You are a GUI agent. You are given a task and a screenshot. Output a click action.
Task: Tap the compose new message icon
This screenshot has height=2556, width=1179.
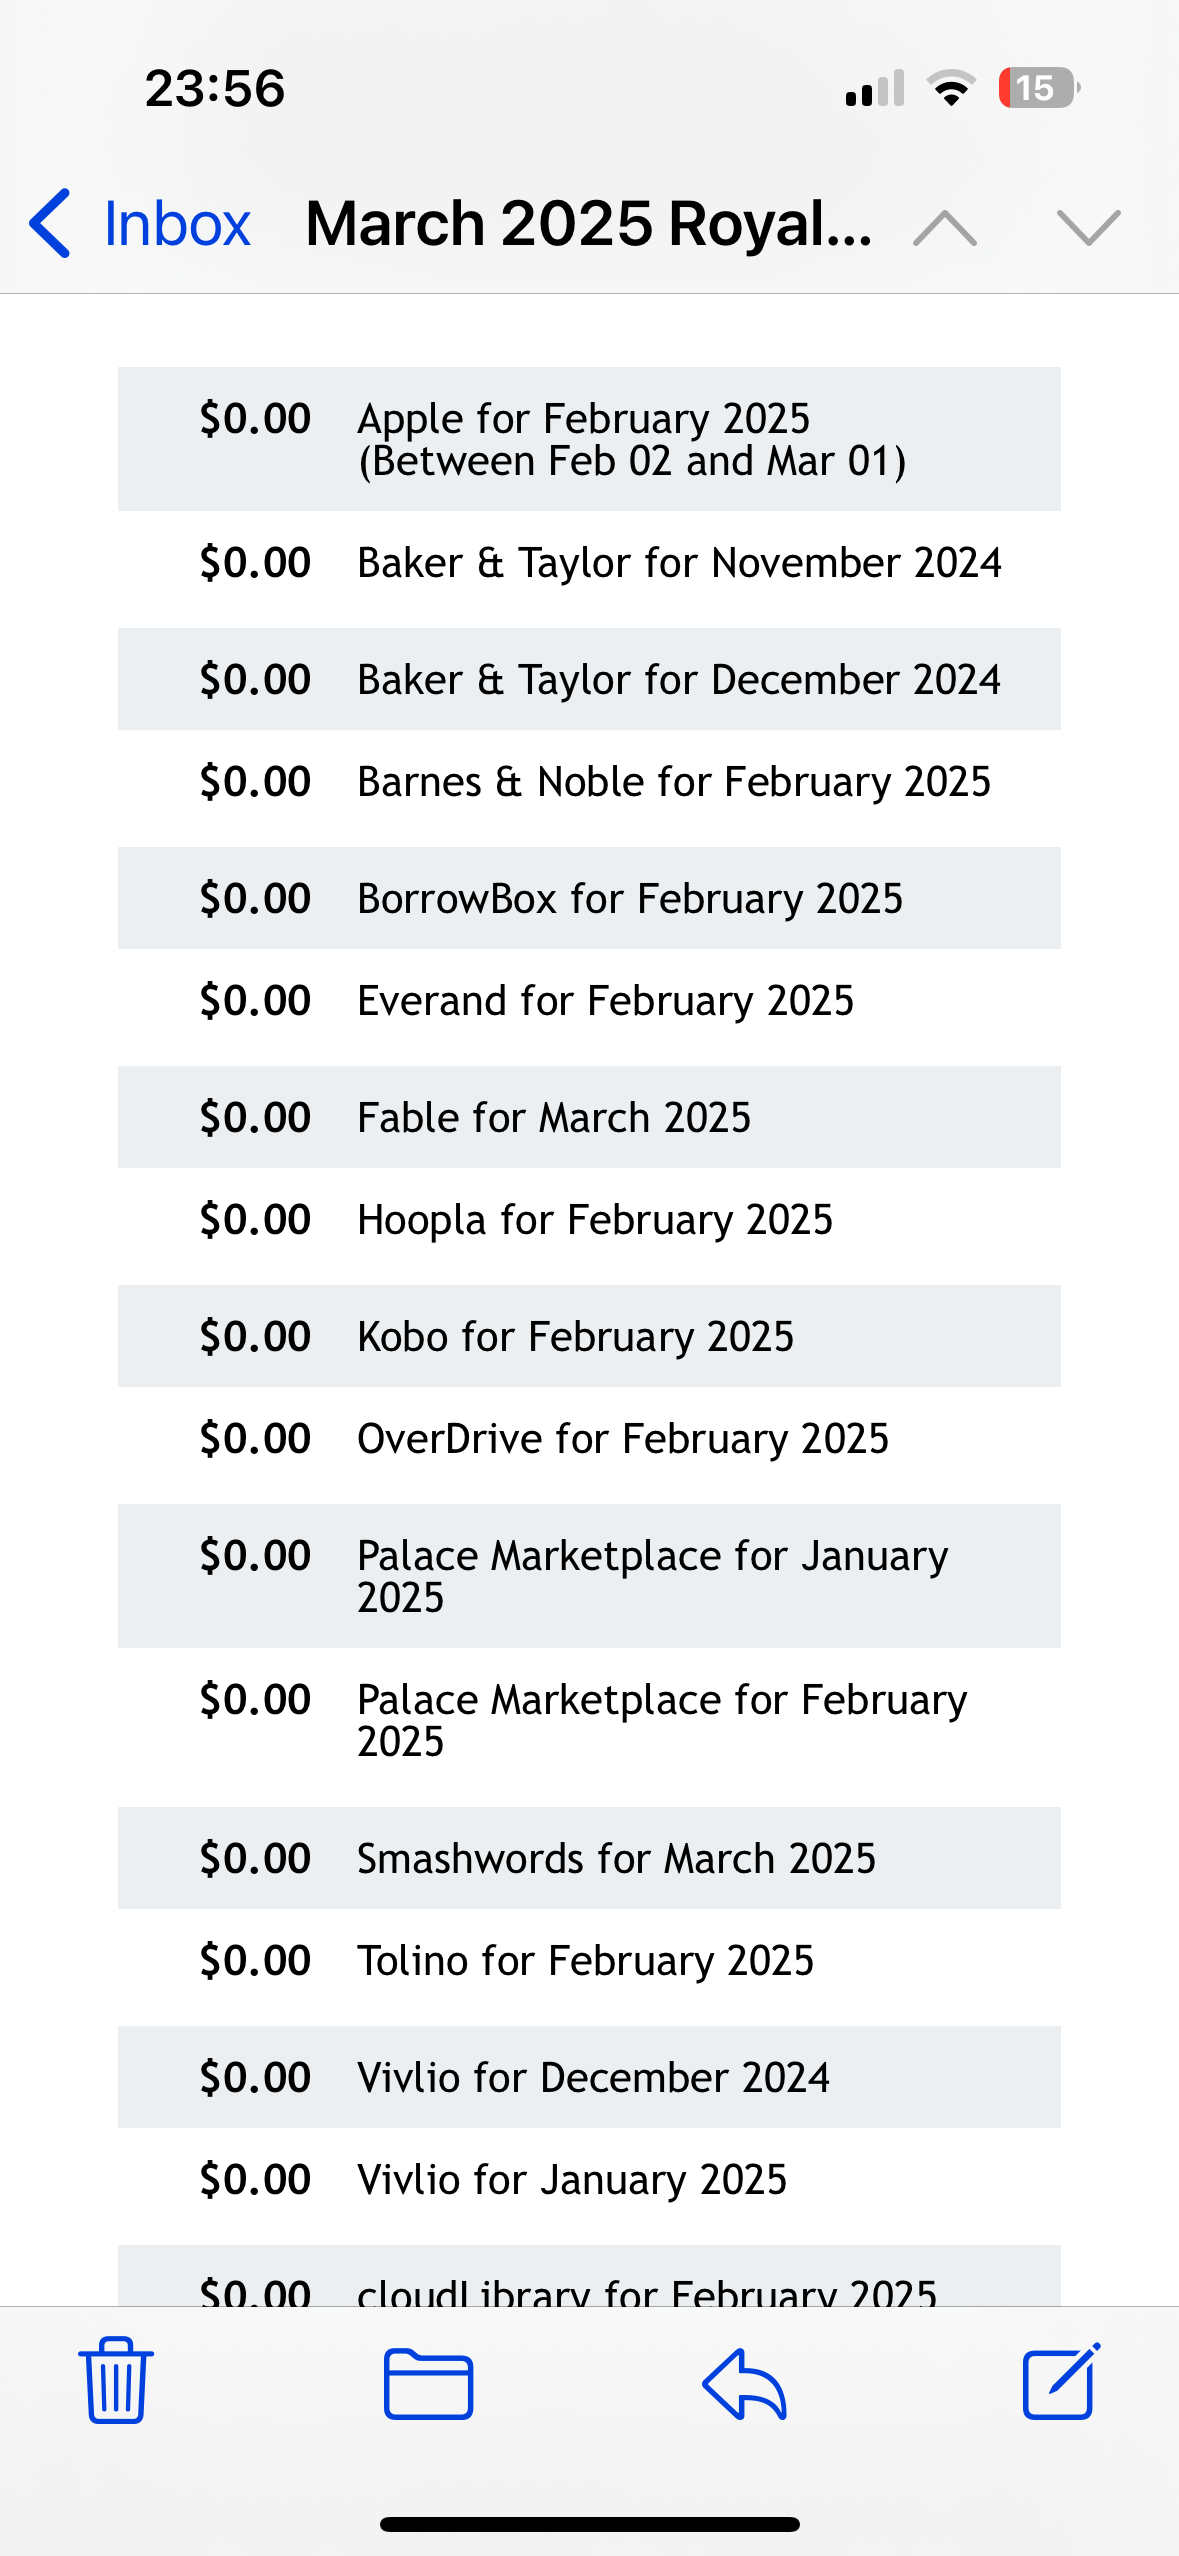click(1061, 2381)
